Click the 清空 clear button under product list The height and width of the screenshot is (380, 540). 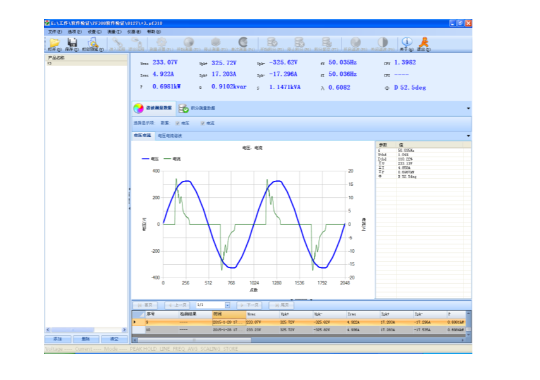coord(114,339)
